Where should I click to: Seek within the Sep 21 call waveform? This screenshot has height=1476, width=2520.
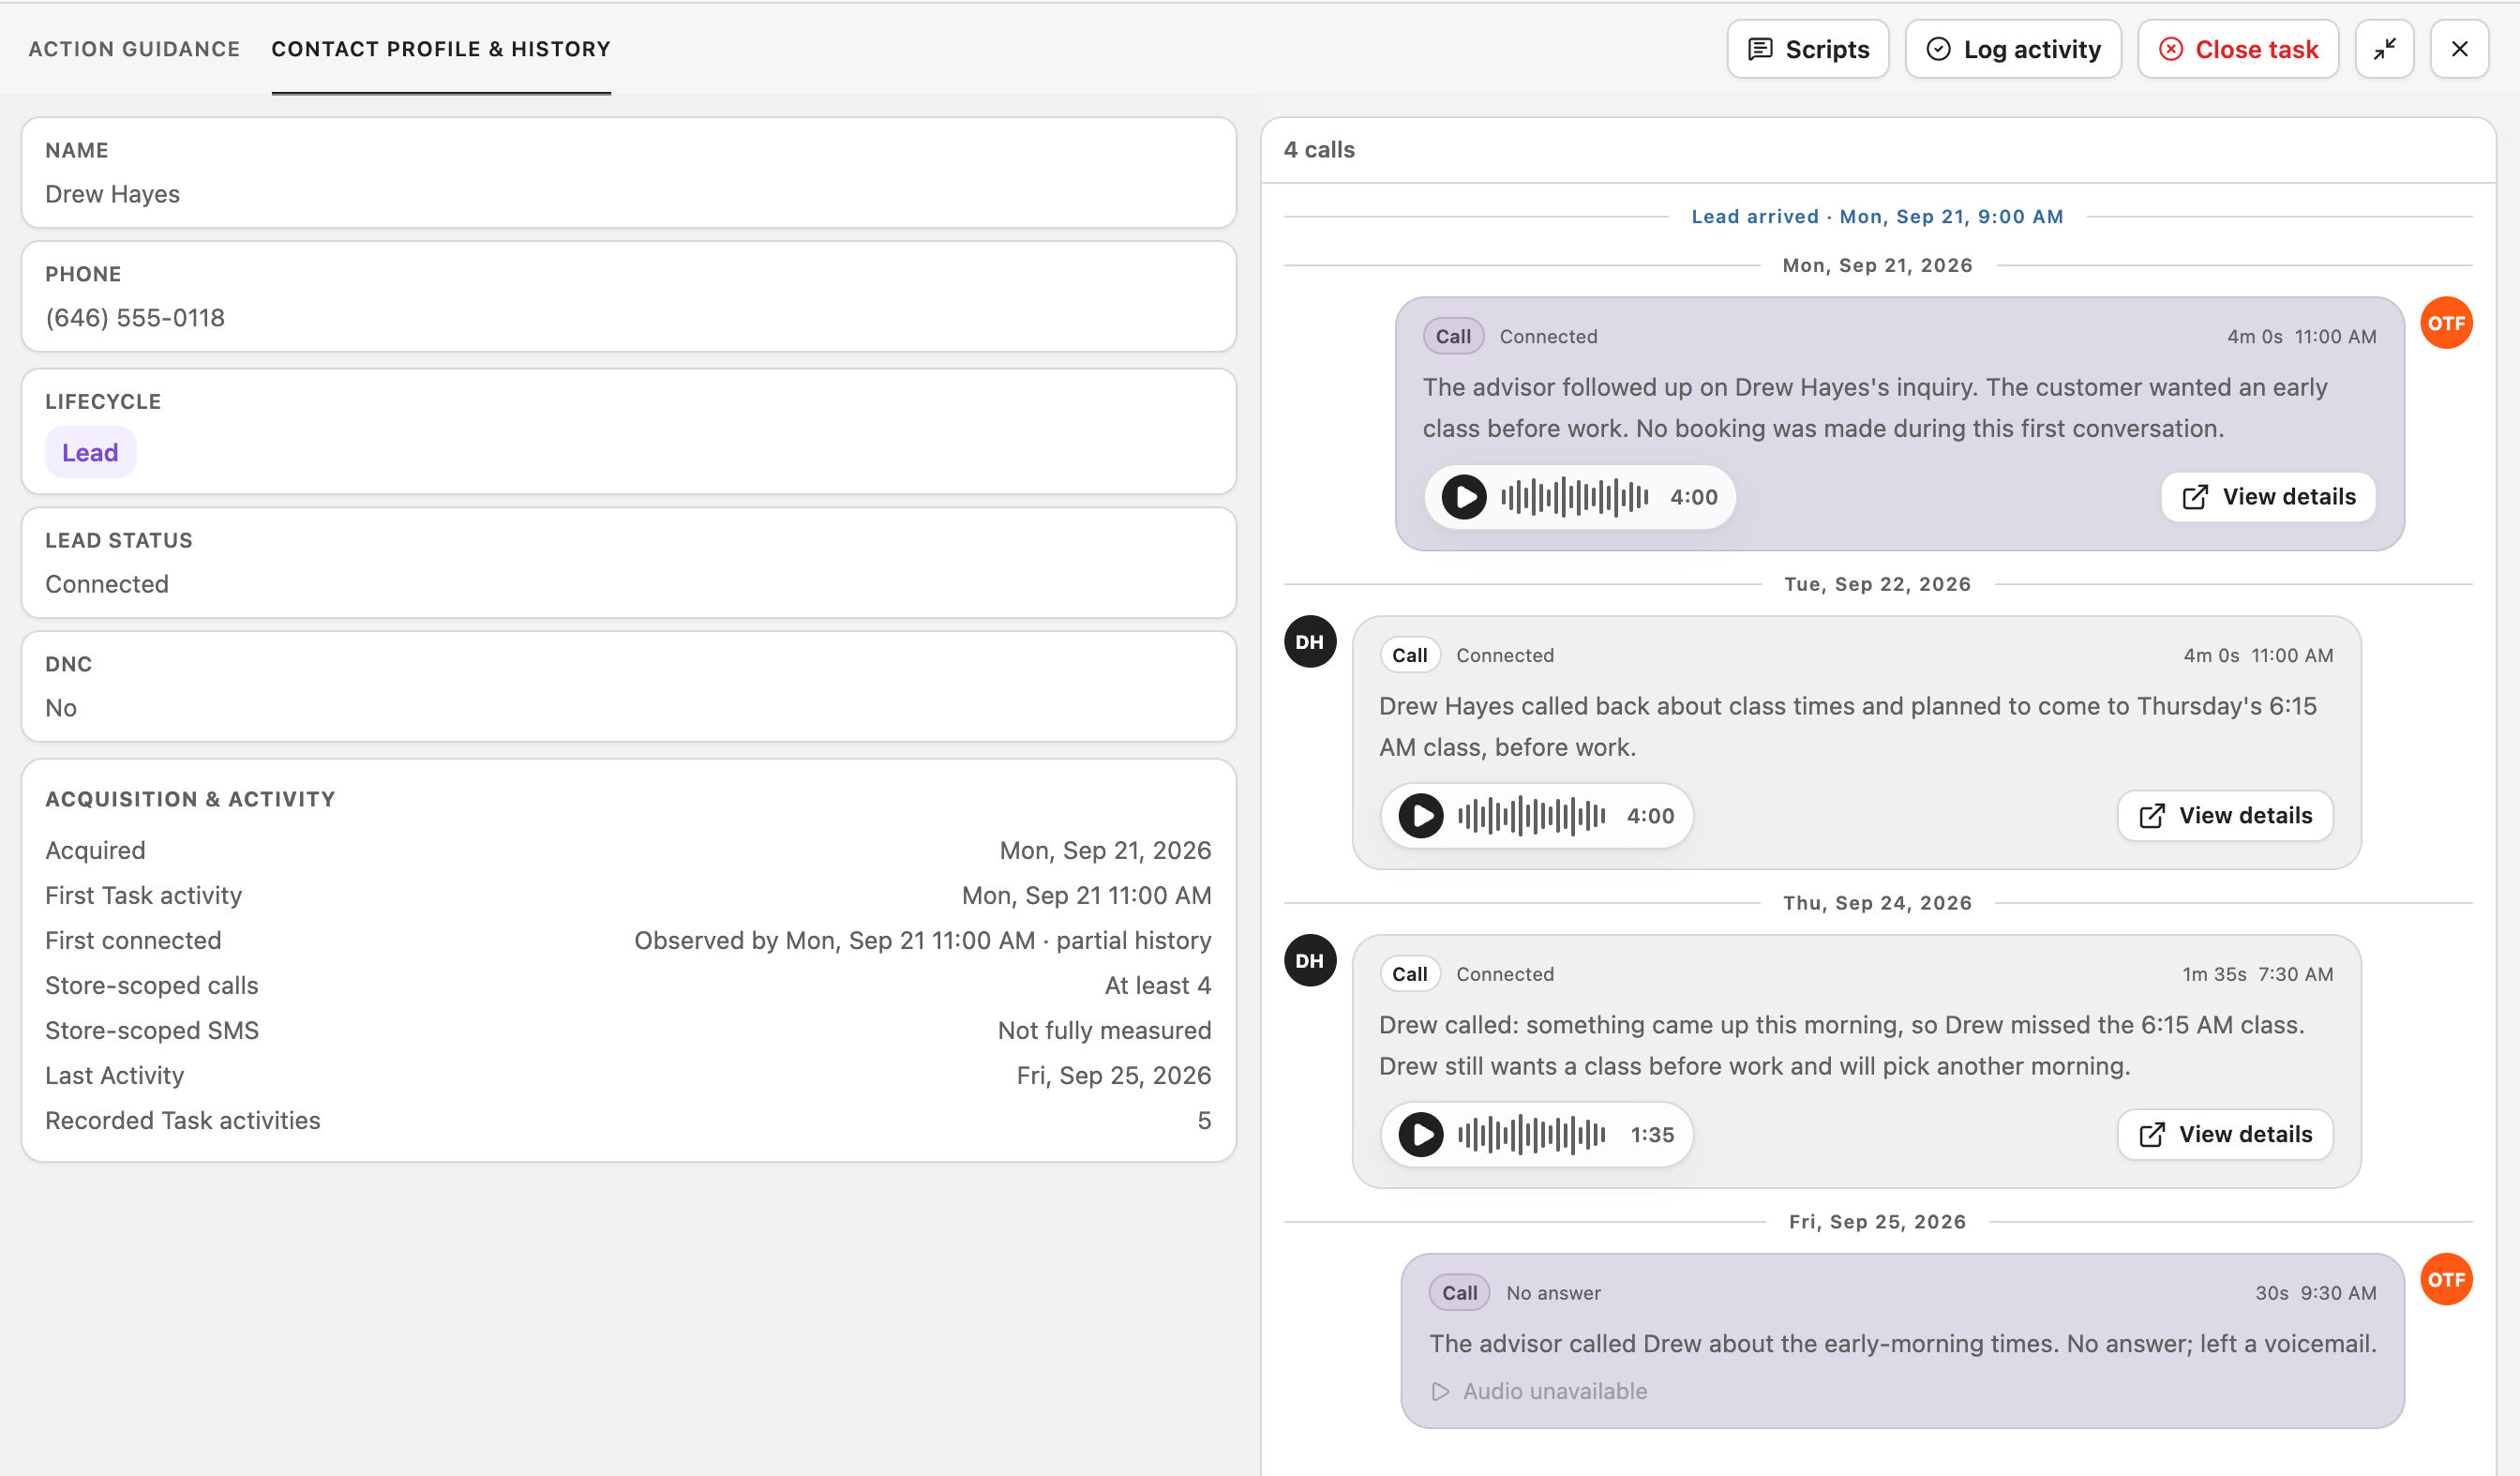[x=1575, y=497]
